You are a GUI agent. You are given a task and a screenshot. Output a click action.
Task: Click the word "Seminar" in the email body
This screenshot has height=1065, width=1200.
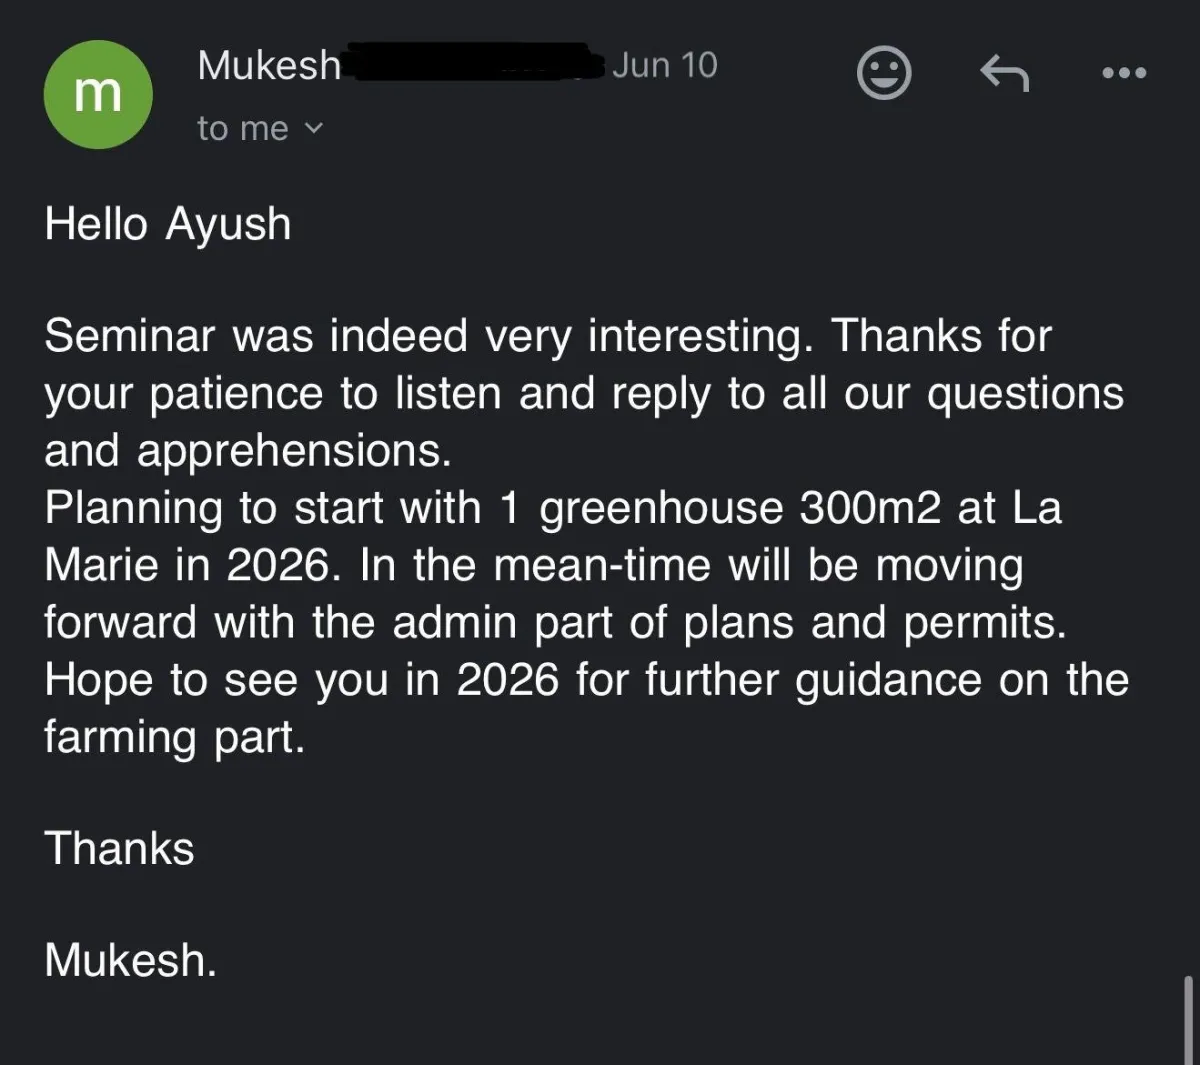tap(130, 336)
